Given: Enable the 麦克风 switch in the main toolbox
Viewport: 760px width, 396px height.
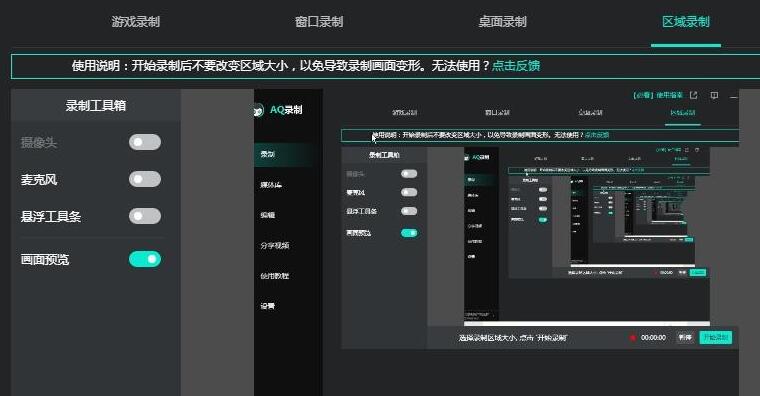Looking at the screenshot, I should pyautogui.click(x=145, y=179).
